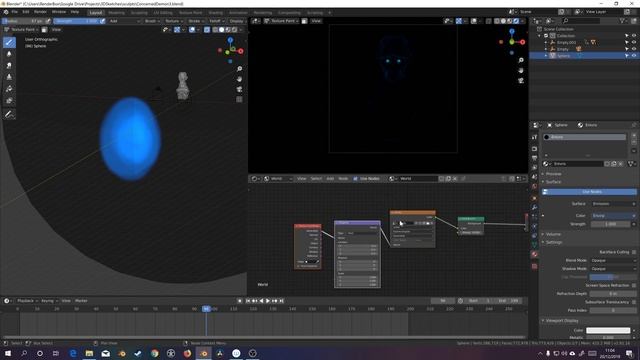640x360 pixels.
Task: Open Brush settings popover
Action: pyautogui.click(x=151, y=21)
